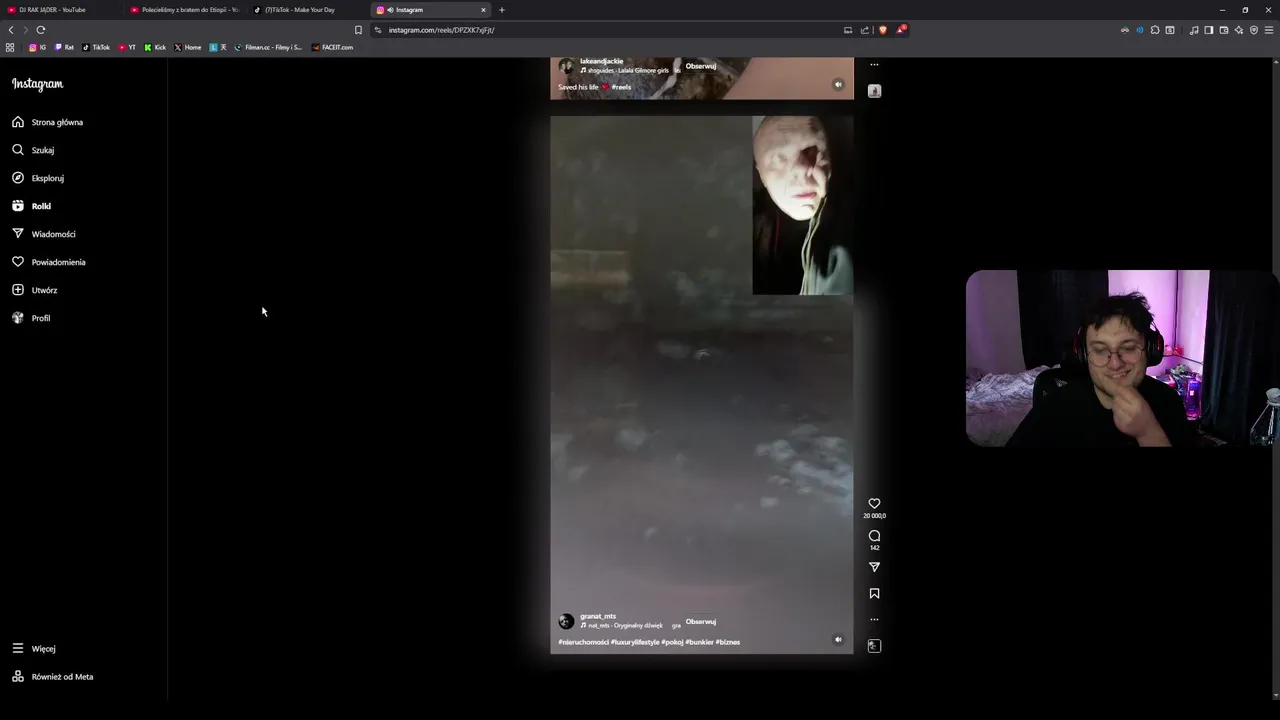Image resolution: width=1280 pixels, height=720 pixels.
Task: Open Brave Rewards triangle icon
Action: pos(900,30)
